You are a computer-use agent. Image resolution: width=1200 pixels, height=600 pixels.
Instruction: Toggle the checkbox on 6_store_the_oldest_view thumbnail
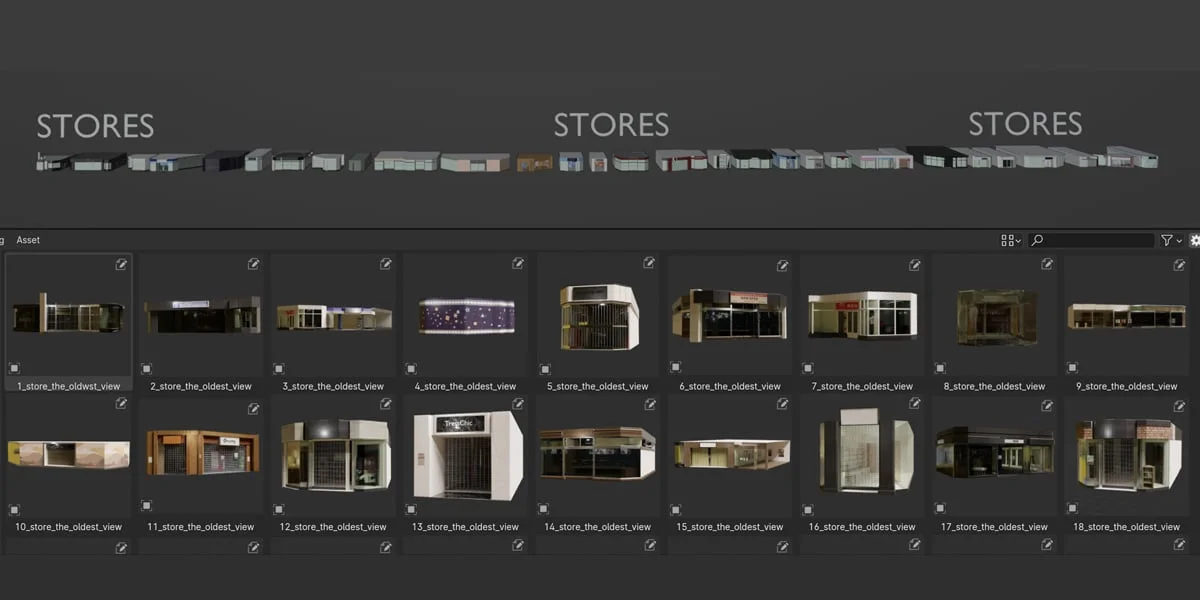673,368
